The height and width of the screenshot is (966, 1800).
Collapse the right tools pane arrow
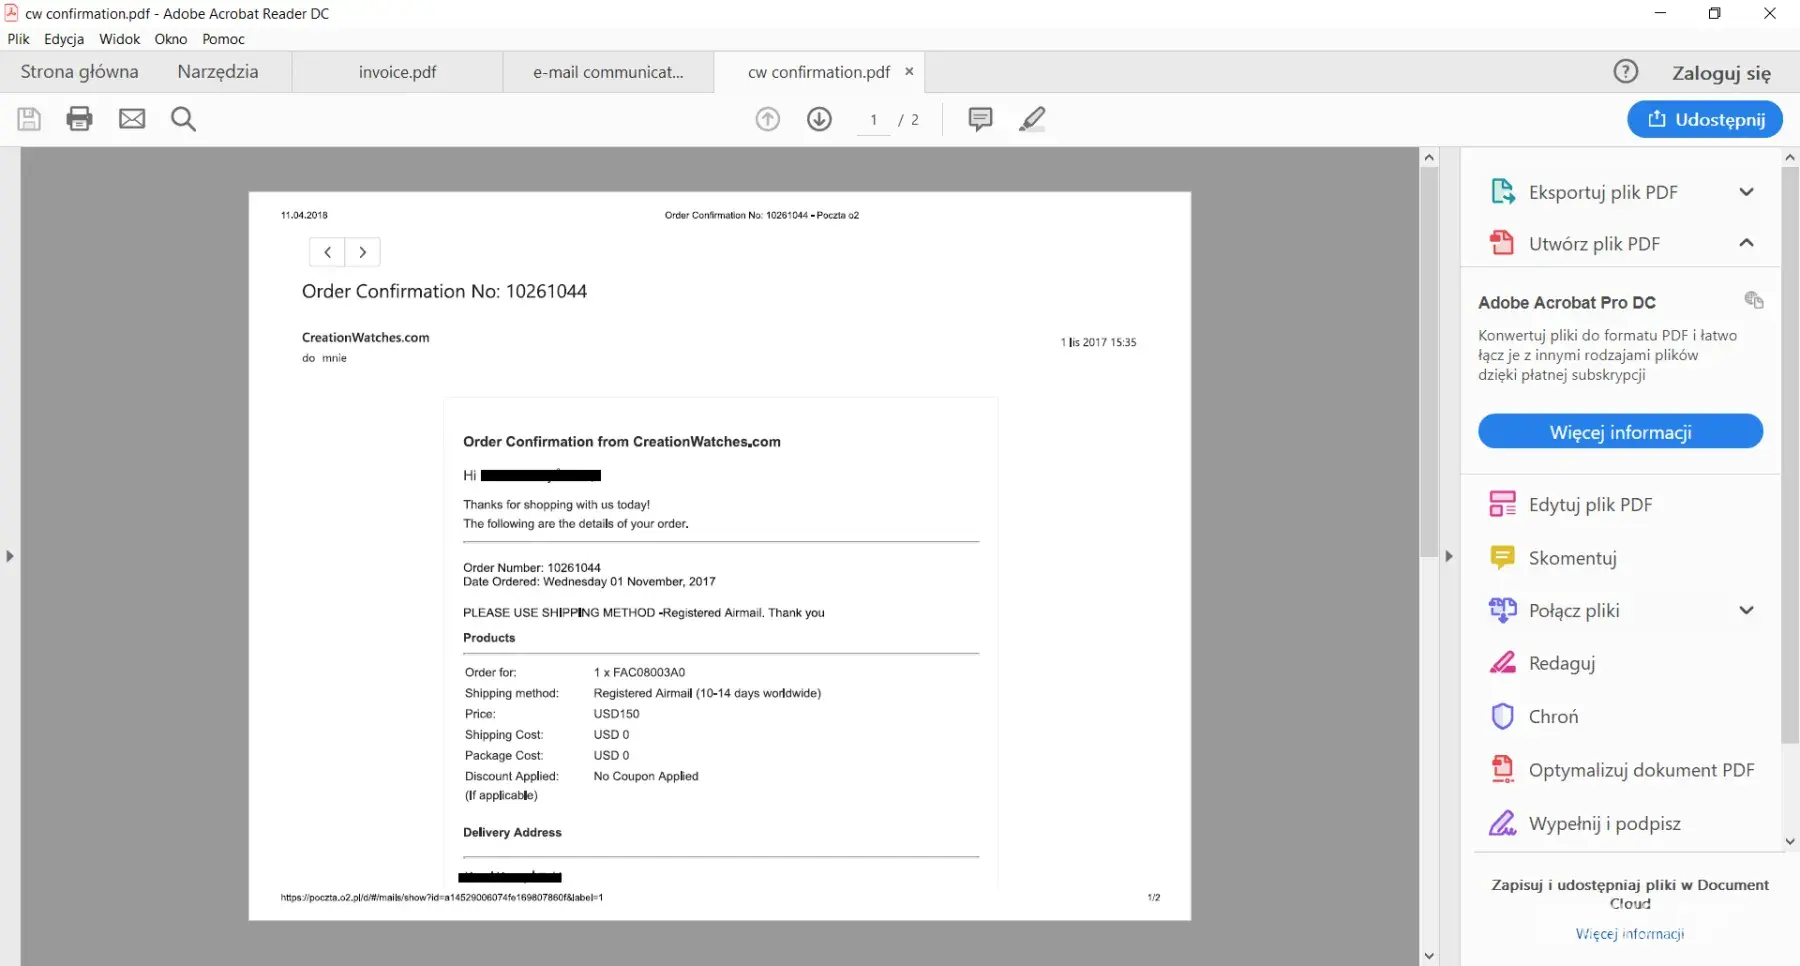1448,556
